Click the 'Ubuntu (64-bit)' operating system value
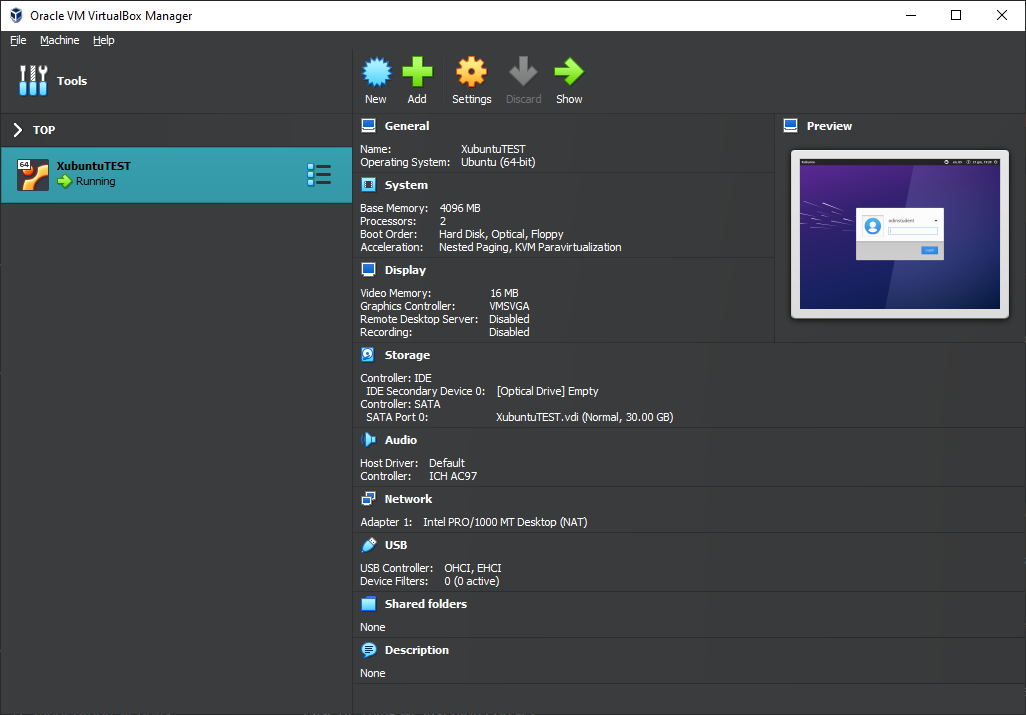 (x=498, y=162)
